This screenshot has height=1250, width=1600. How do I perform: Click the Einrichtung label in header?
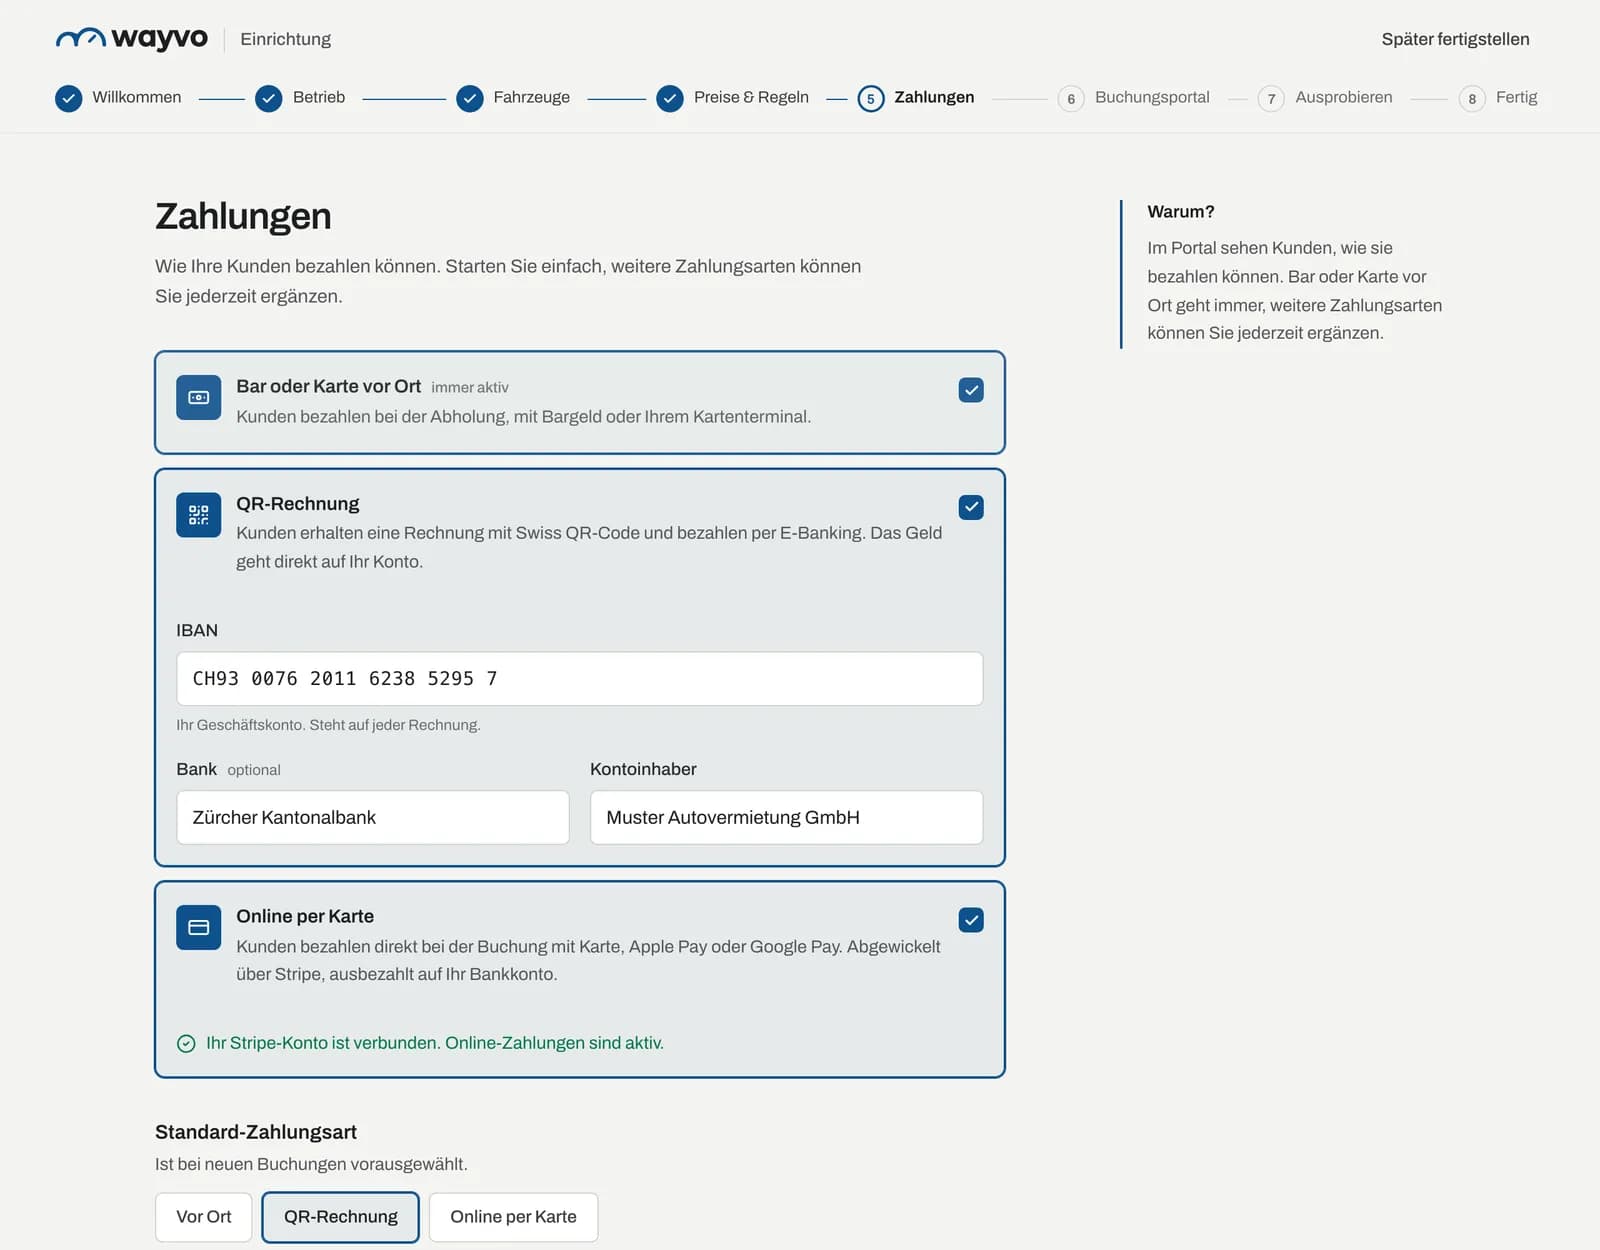click(285, 39)
